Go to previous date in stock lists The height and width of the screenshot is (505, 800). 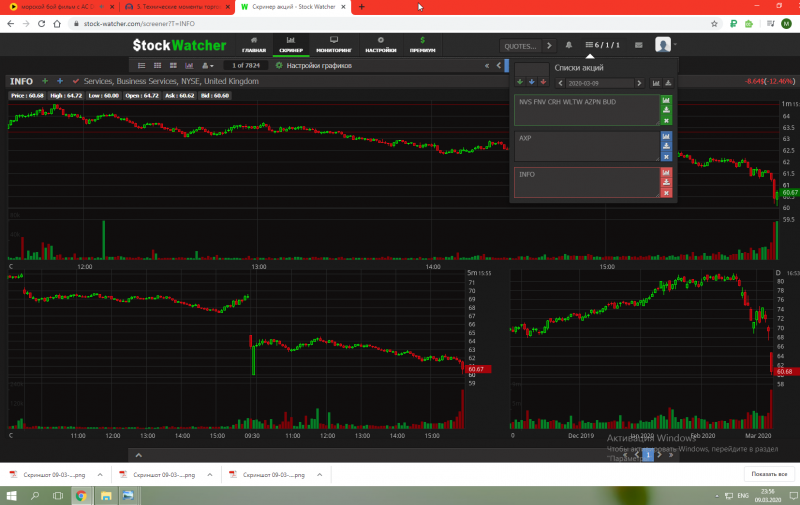click(560, 83)
